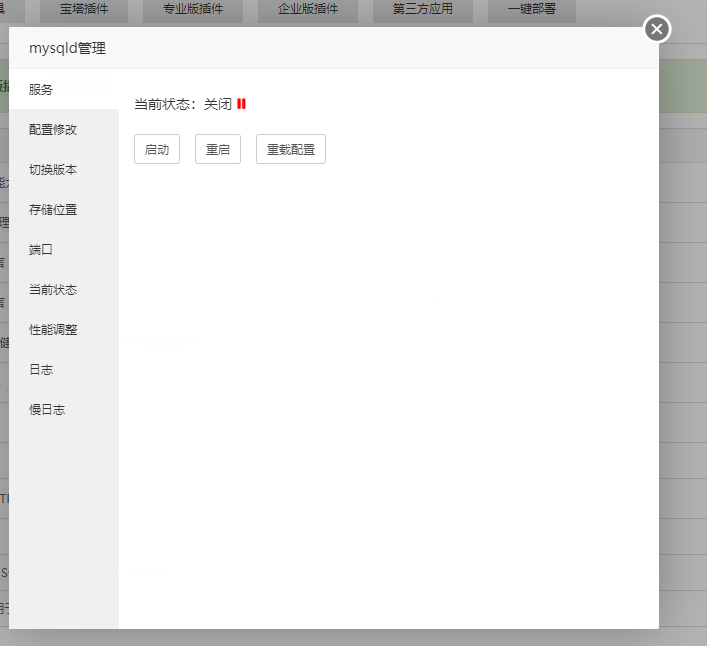707x646 pixels.
Task: Click the 重启 button
Action: point(218,149)
